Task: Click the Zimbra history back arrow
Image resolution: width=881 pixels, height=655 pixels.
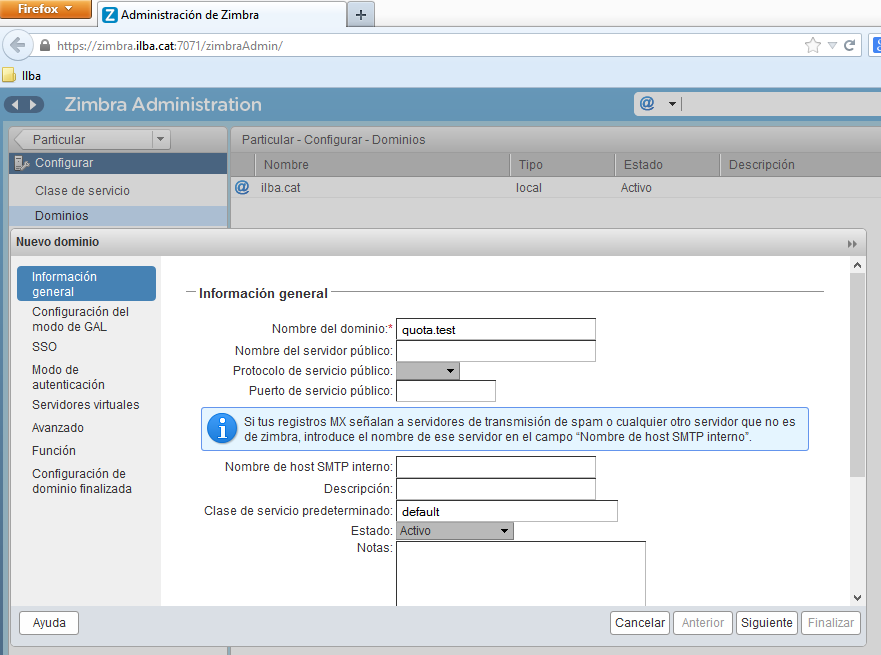Action: point(15,104)
